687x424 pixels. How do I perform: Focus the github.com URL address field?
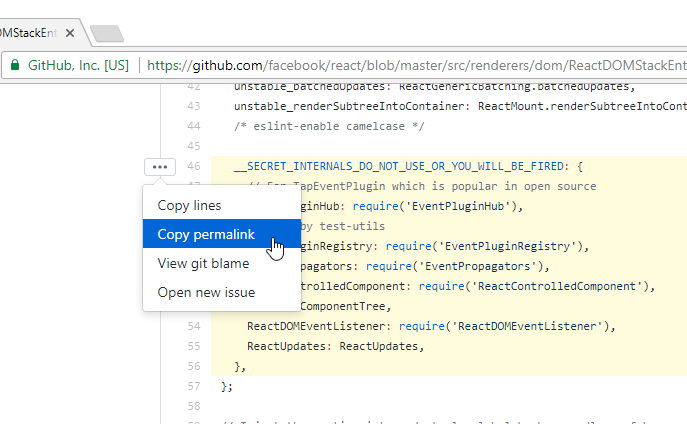tap(416, 65)
